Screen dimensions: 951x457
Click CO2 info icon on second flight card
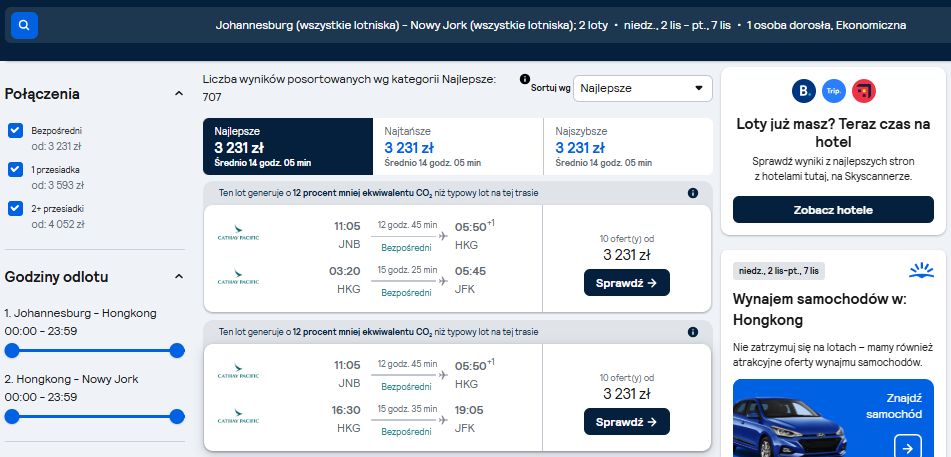coord(693,332)
